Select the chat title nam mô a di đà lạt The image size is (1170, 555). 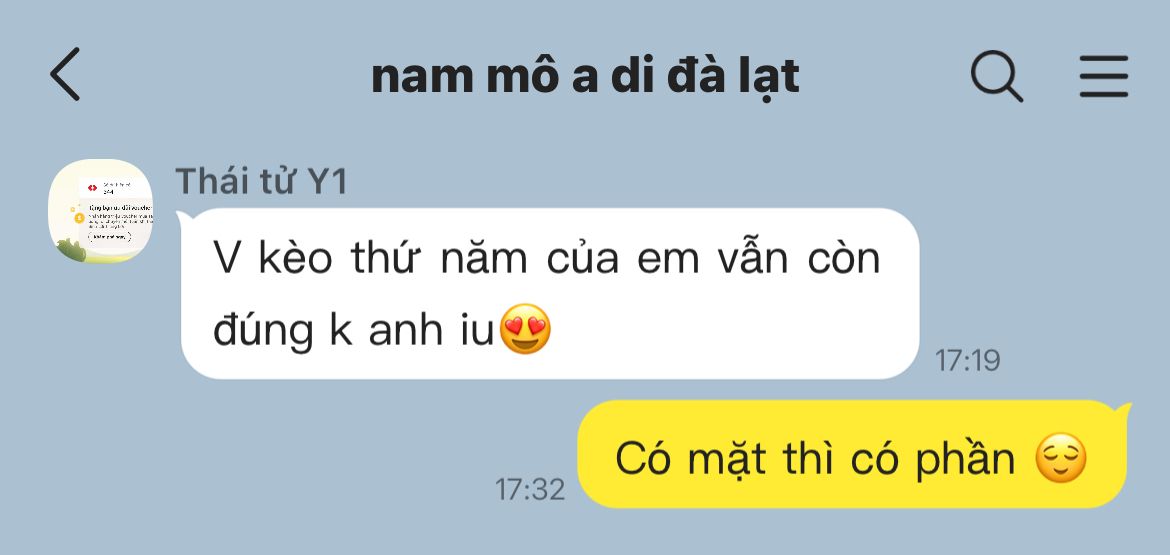[585, 76]
